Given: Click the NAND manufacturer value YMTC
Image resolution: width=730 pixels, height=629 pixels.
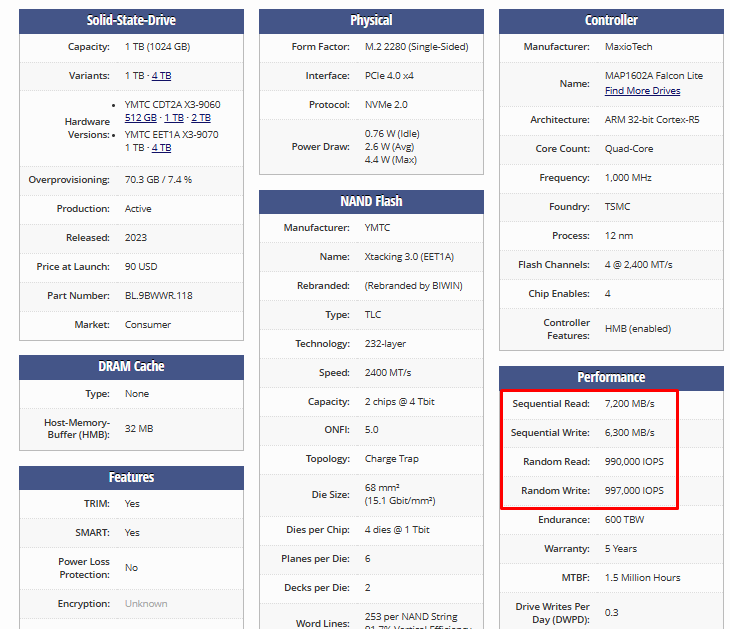Looking at the screenshot, I should pos(377,228).
